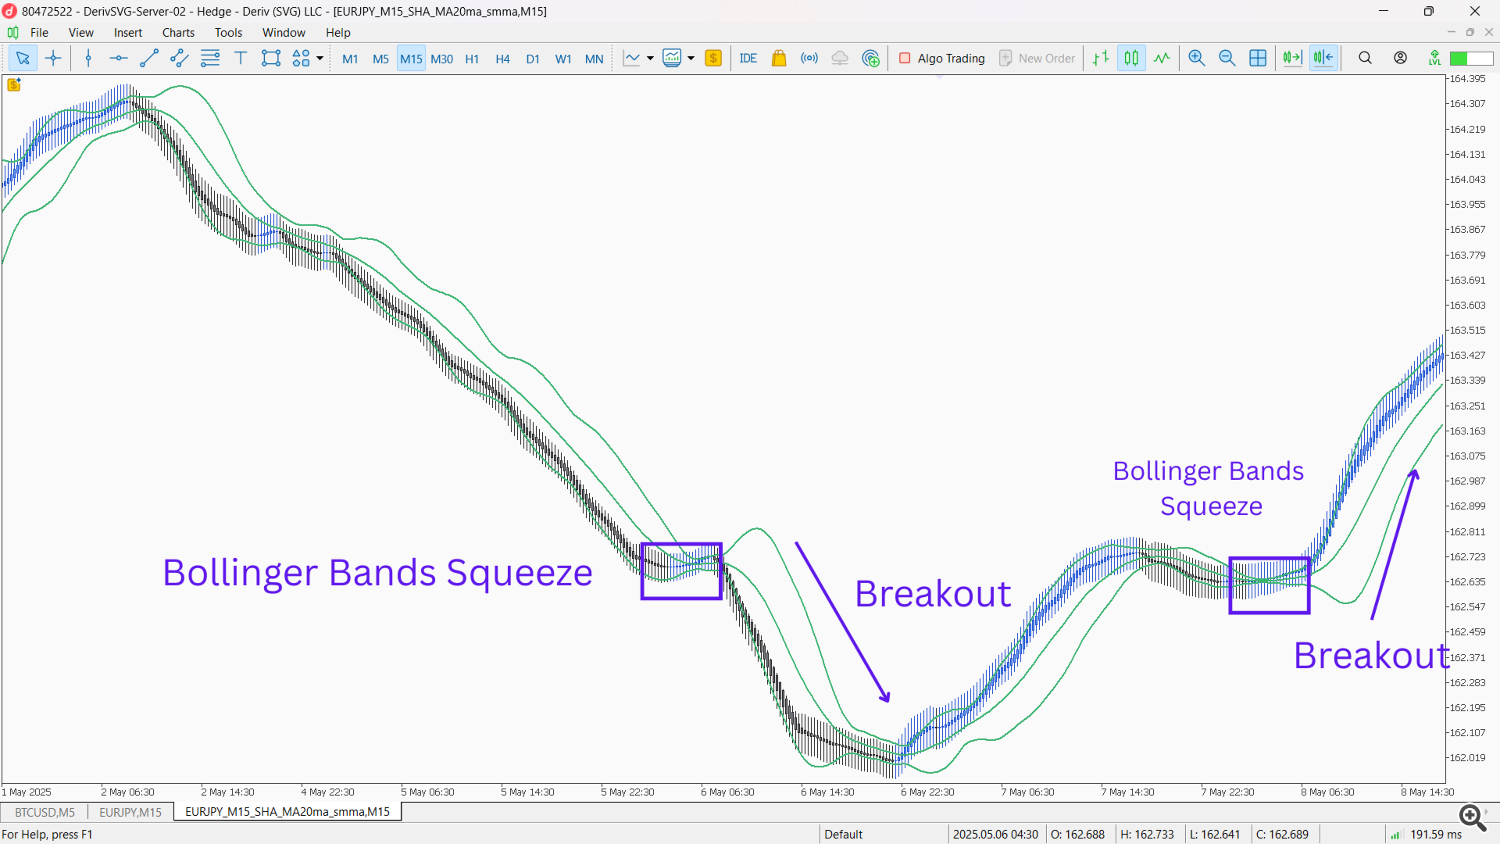Open the MQL5 Market shopping bag
1500x844 pixels.
pos(779,58)
